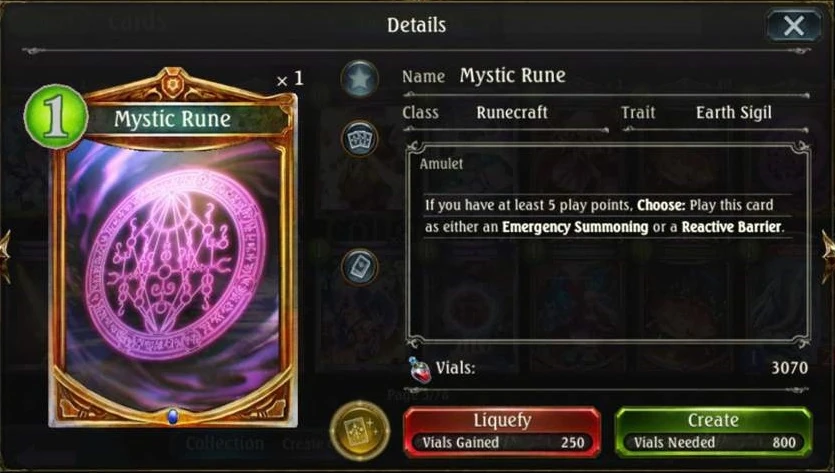Toggle the favorite star icon
This screenshot has height=473, width=835.
(359, 79)
